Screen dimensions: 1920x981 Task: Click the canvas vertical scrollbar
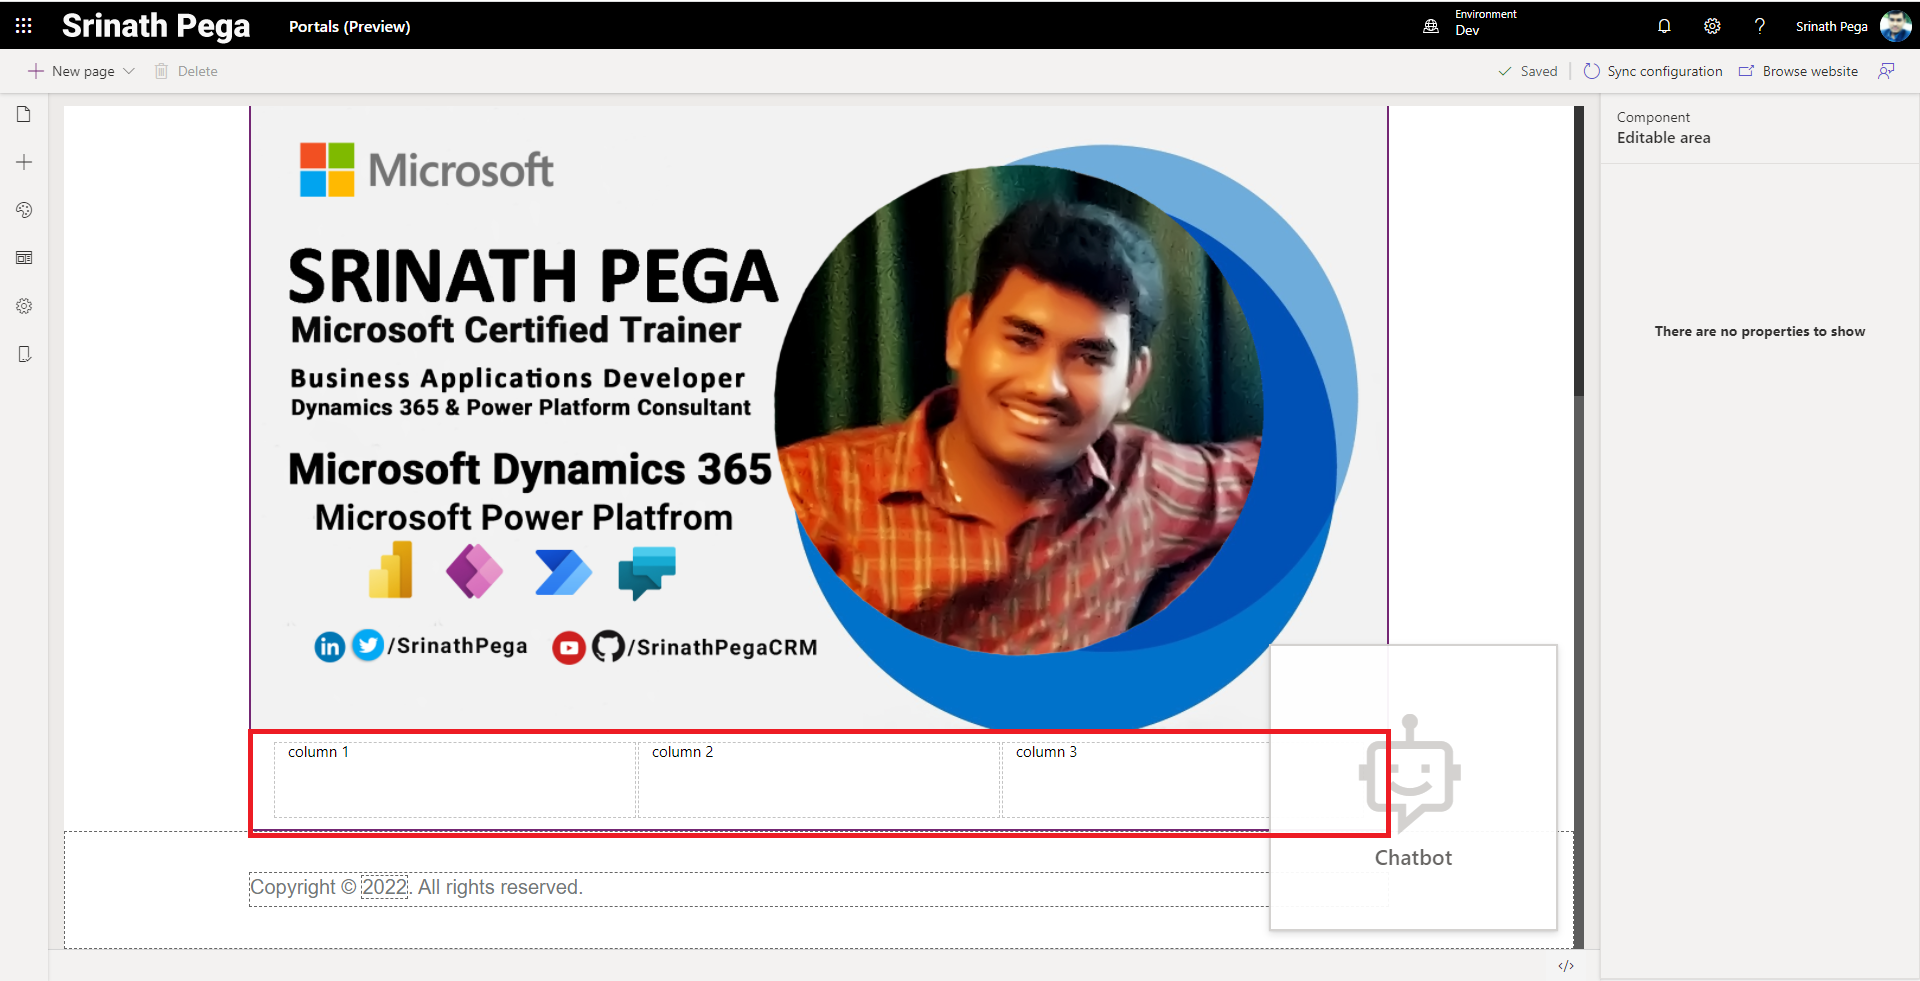point(1579,250)
